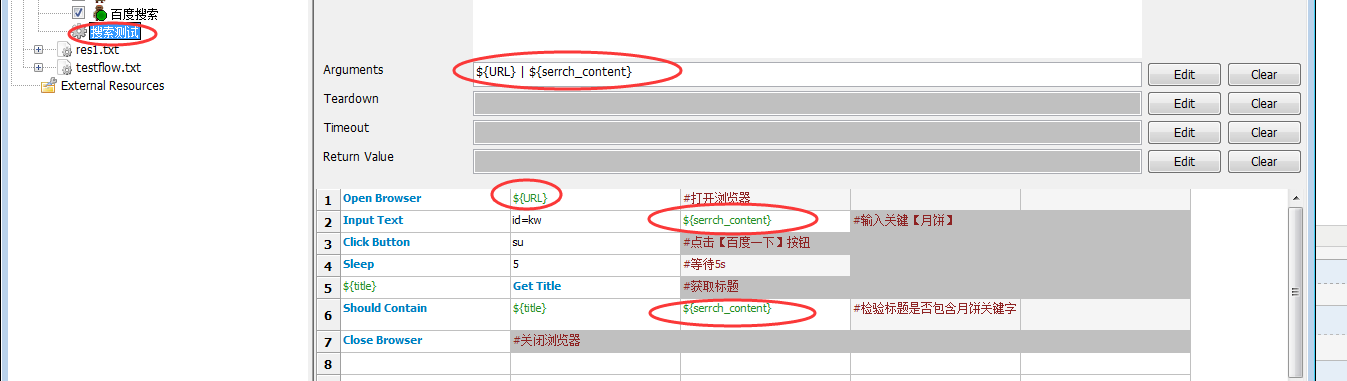Click the Arguments field with ${URL}
The width and height of the screenshot is (1347, 381).
(x=807, y=74)
